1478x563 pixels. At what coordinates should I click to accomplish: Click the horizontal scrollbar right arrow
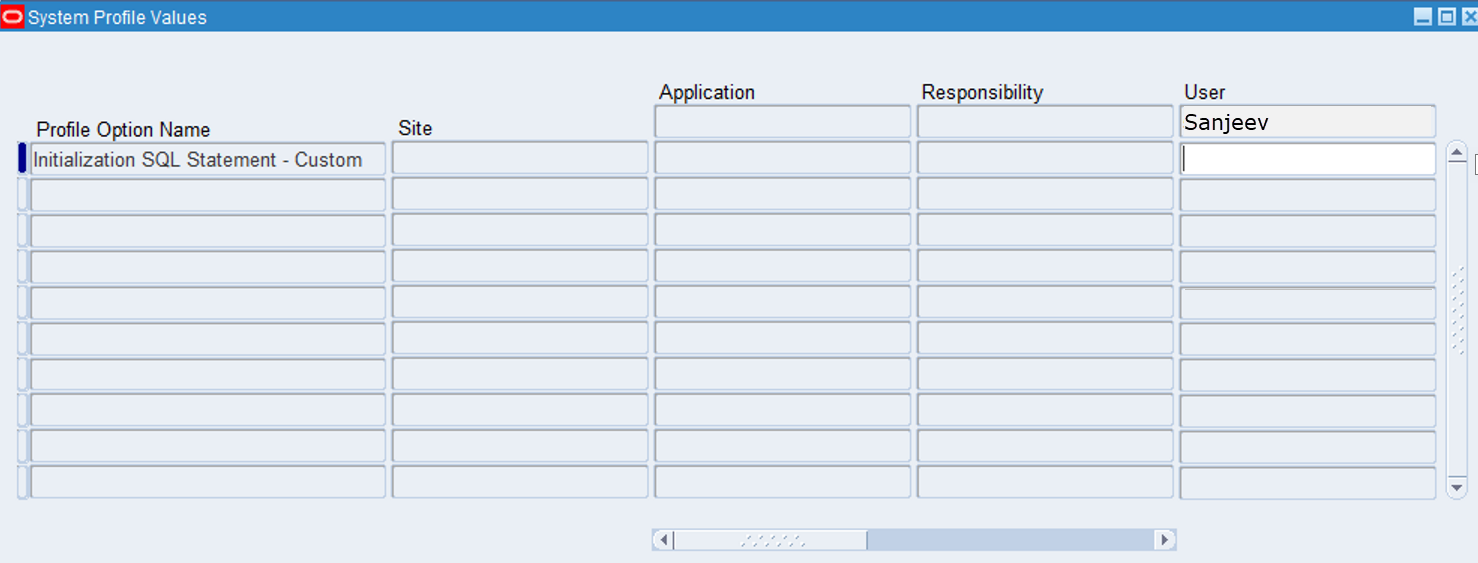tap(1164, 540)
